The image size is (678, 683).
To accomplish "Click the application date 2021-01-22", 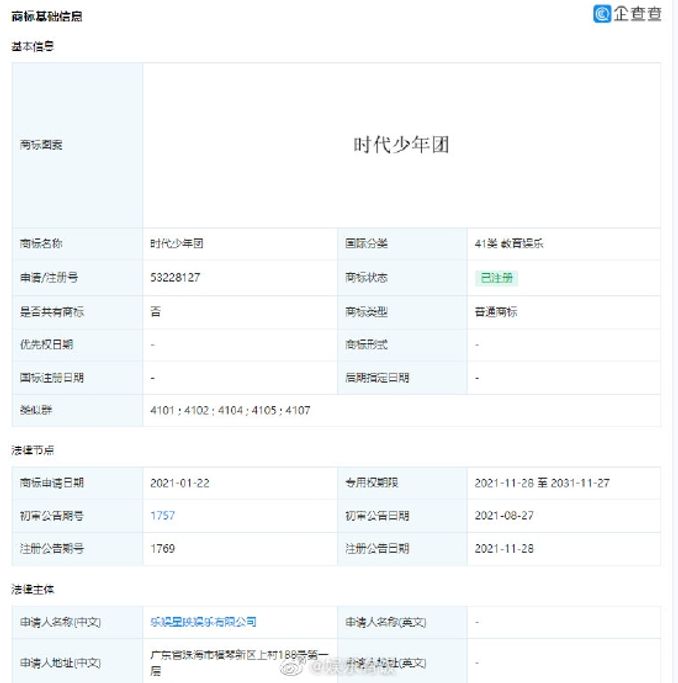I will tap(181, 483).
